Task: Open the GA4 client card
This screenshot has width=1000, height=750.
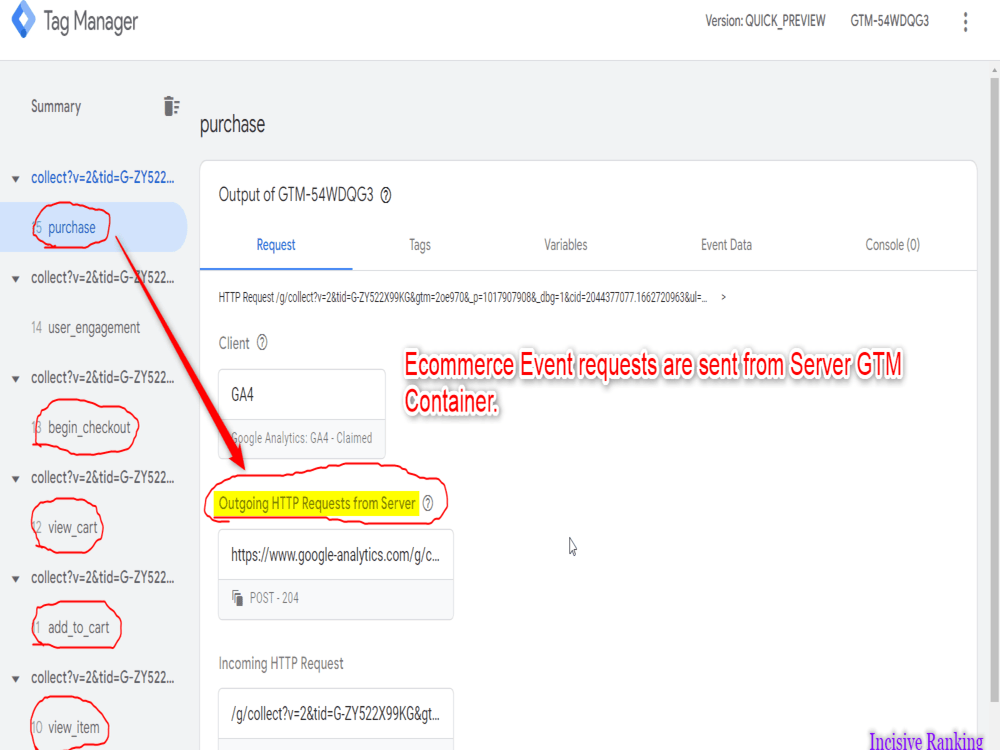Action: click(302, 413)
